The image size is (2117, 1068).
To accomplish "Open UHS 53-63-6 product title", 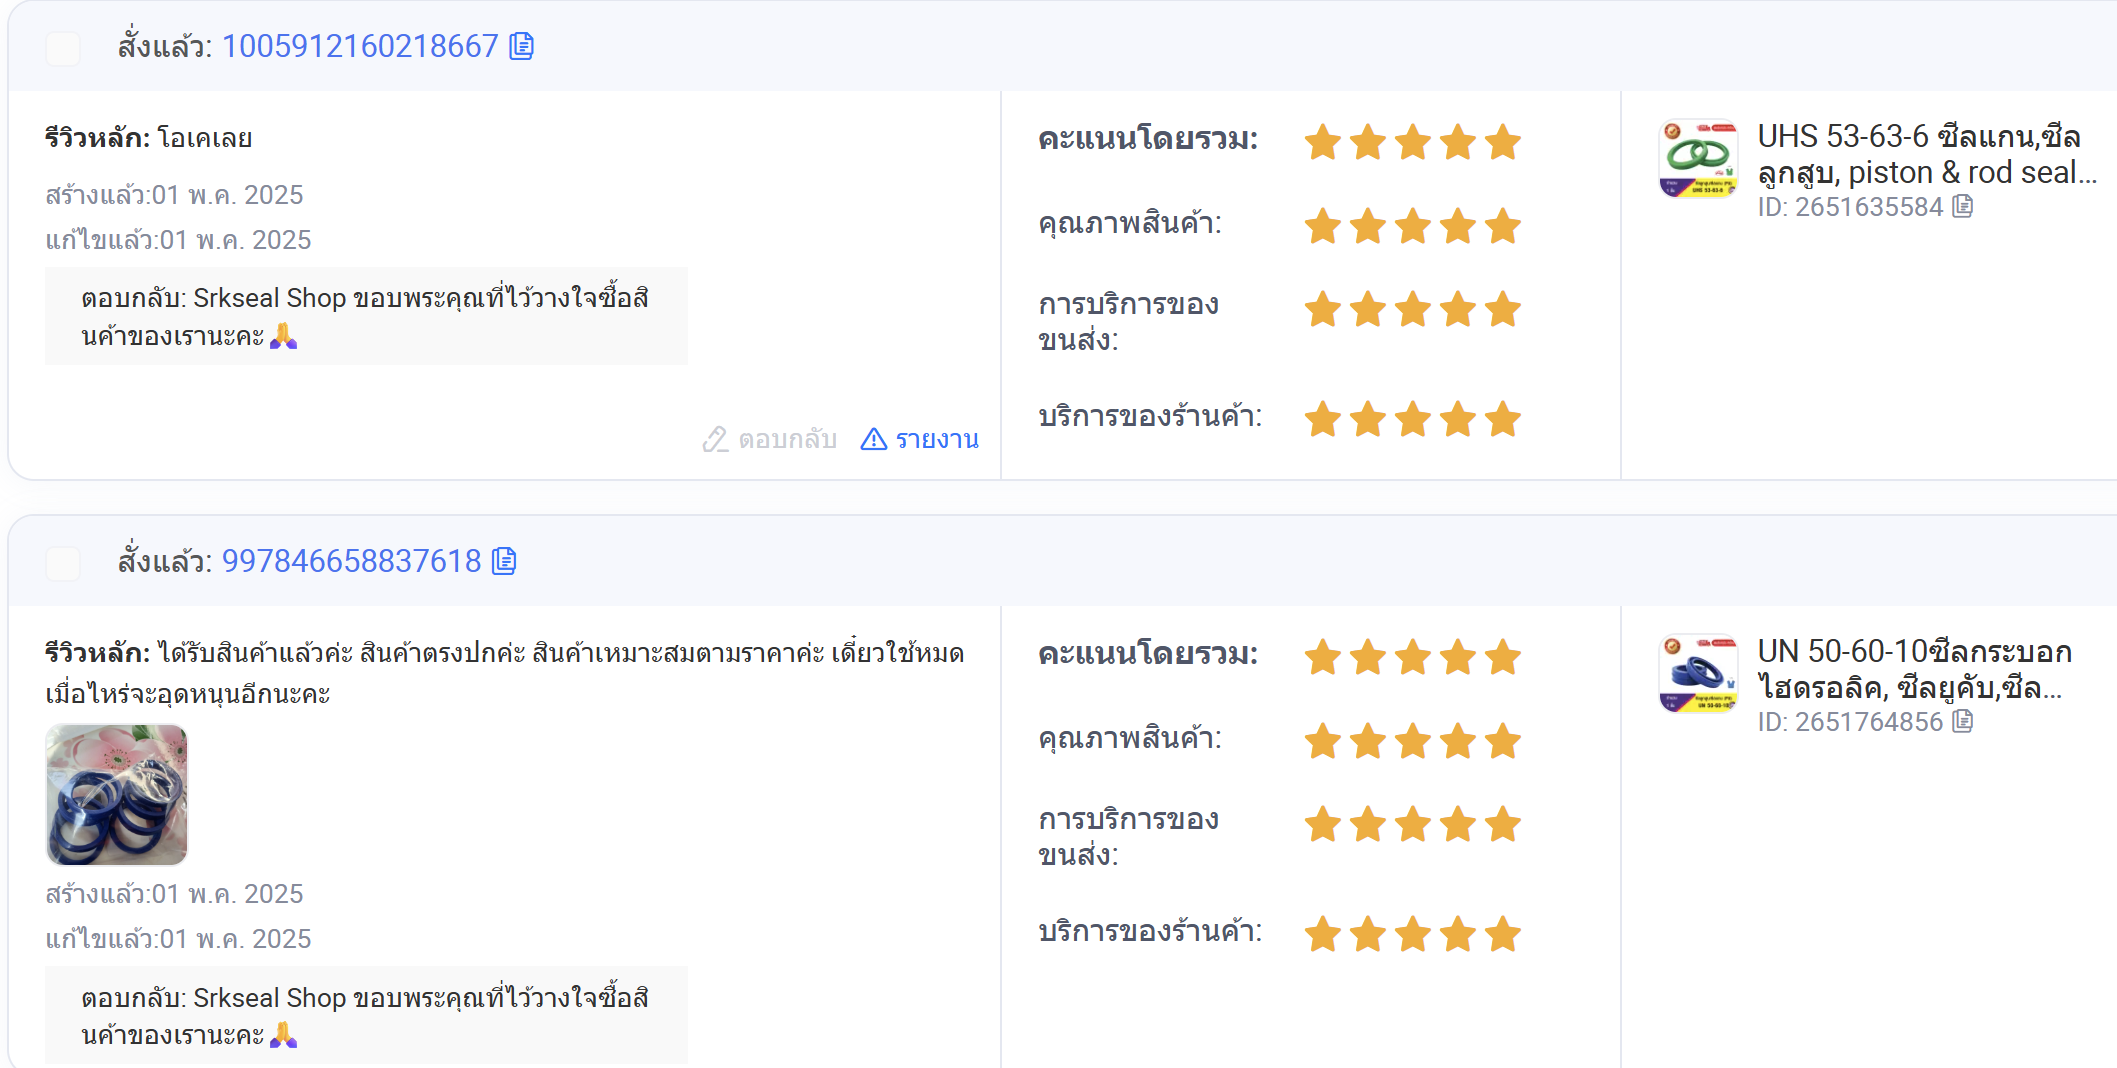I will click(x=1926, y=154).
